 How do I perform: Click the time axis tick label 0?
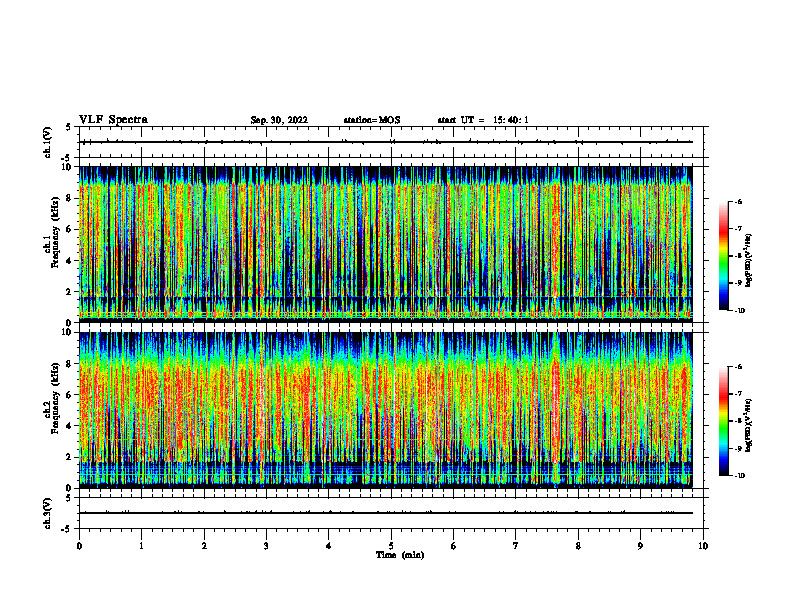coord(79,546)
